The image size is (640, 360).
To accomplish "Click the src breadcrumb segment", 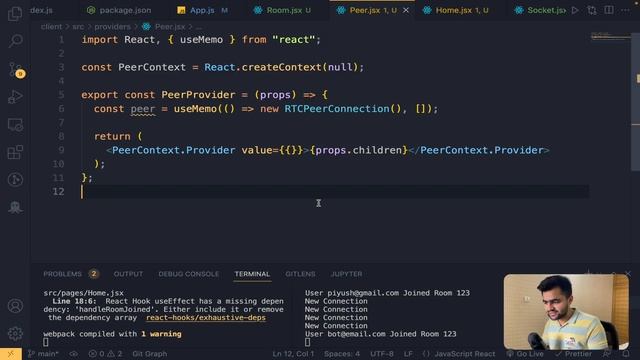I will [x=78, y=27].
